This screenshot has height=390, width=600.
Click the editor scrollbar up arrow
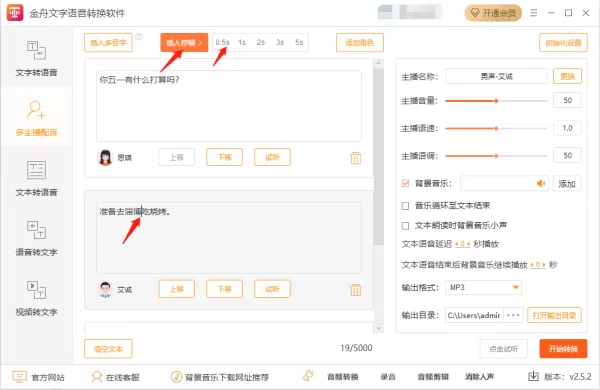click(x=378, y=62)
